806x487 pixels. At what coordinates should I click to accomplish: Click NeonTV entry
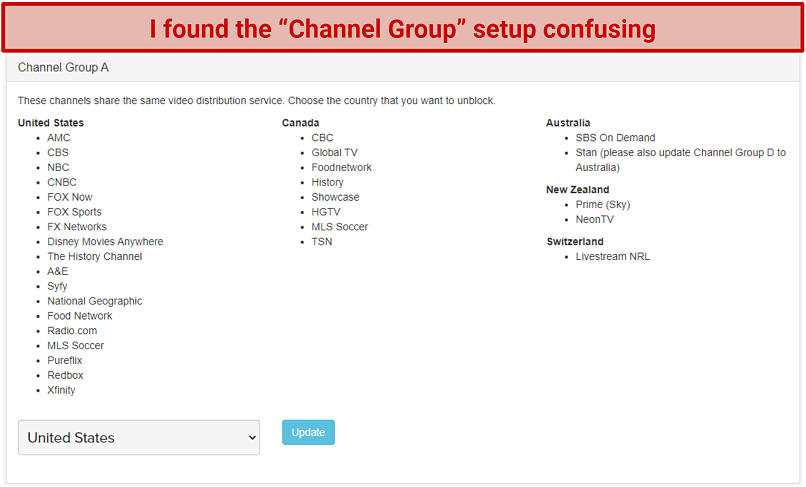(x=595, y=220)
